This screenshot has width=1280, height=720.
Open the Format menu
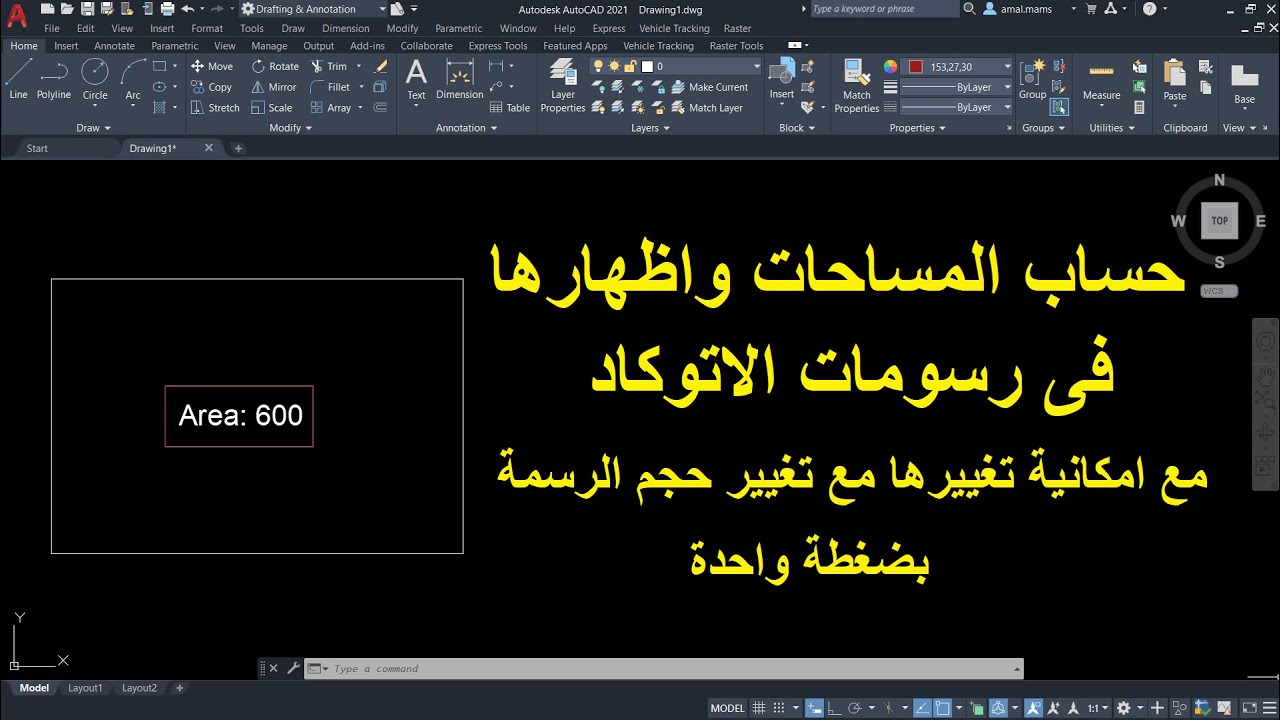(x=207, y=29)
